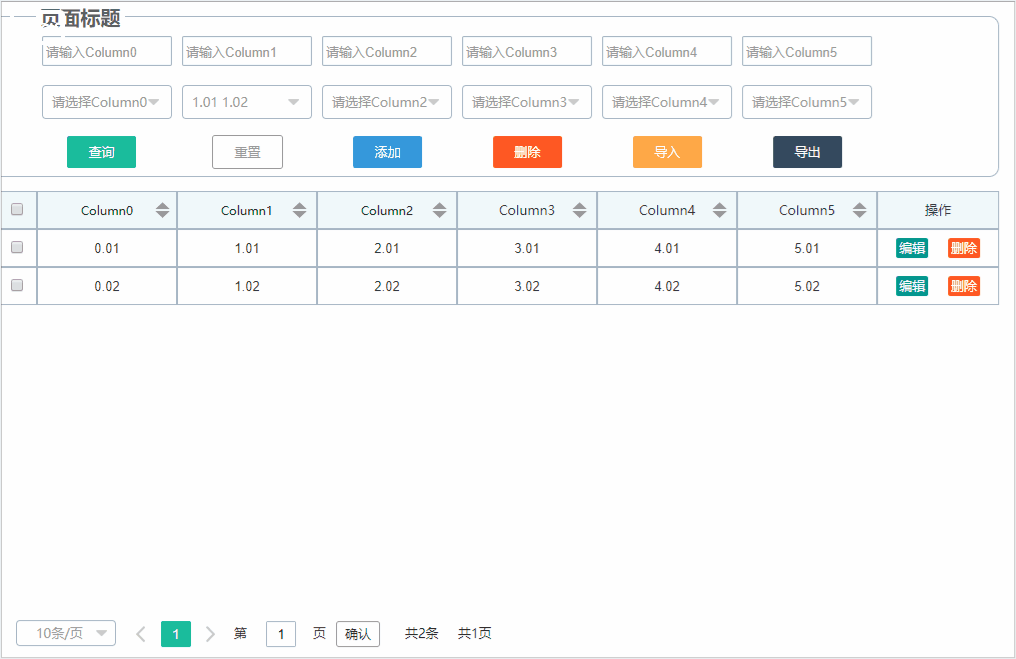Open the 10条/页 page size dropdown

[66, 633]
